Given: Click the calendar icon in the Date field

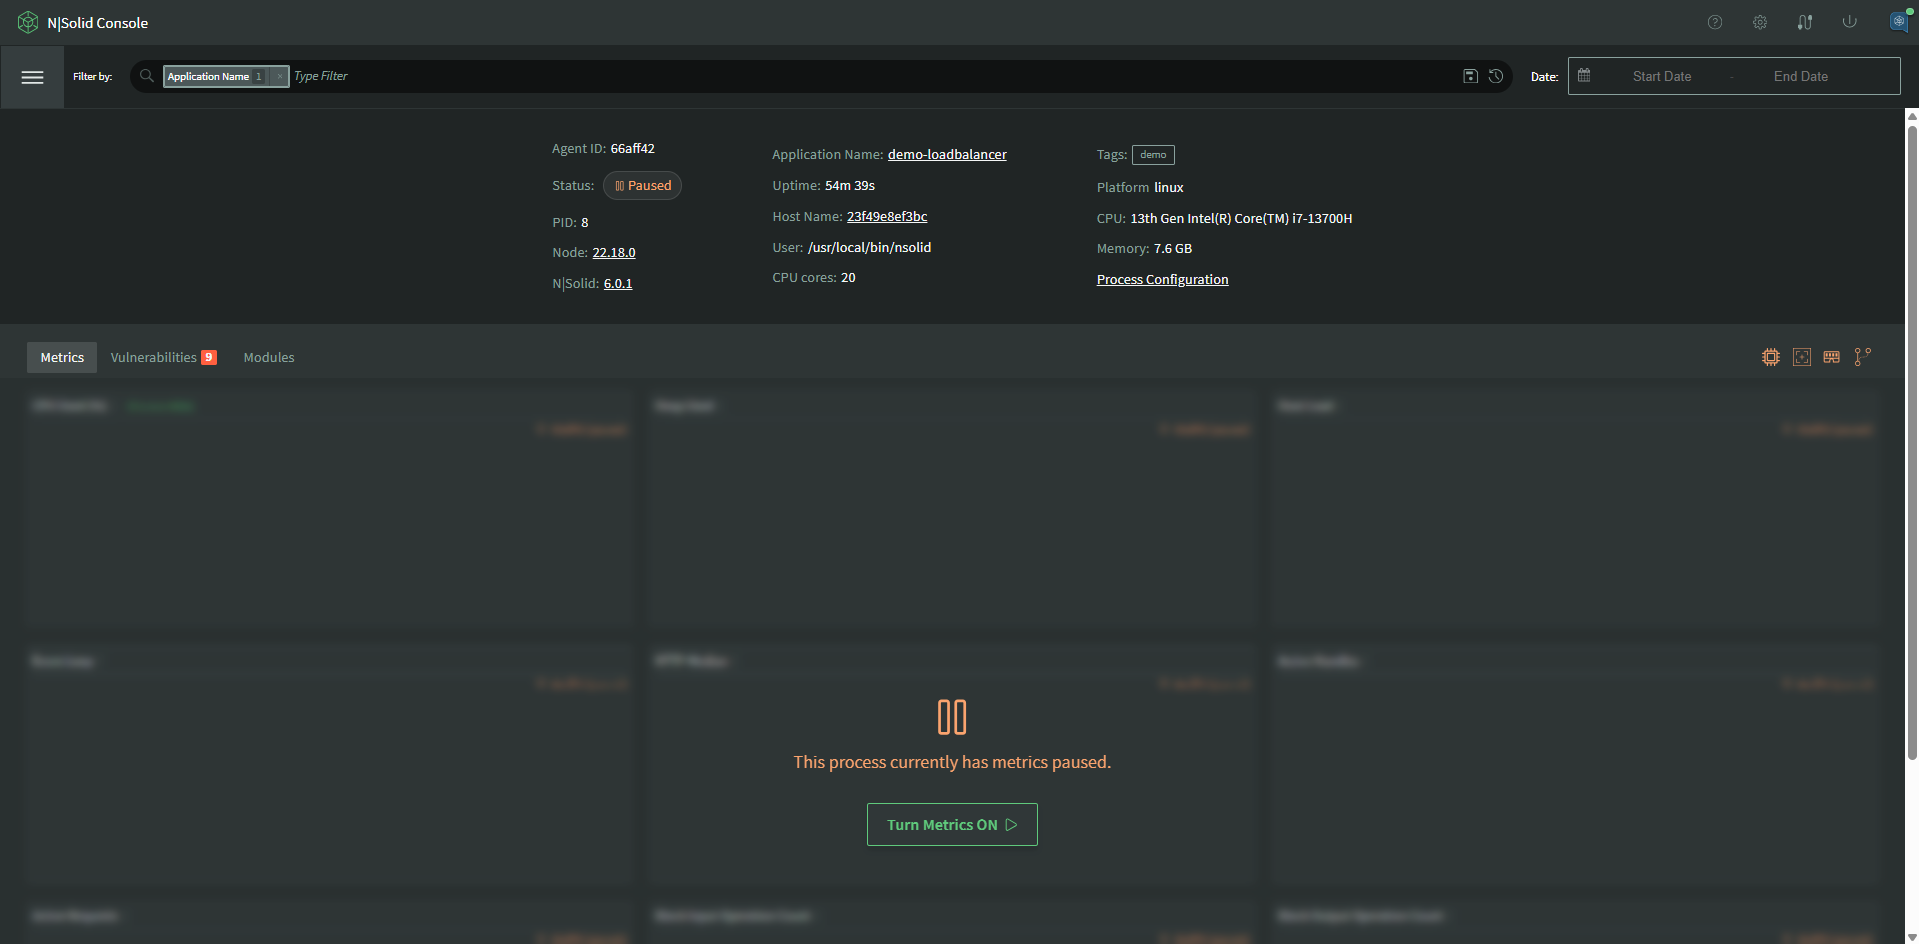Looking at the screenshot, I should 1583,75.
